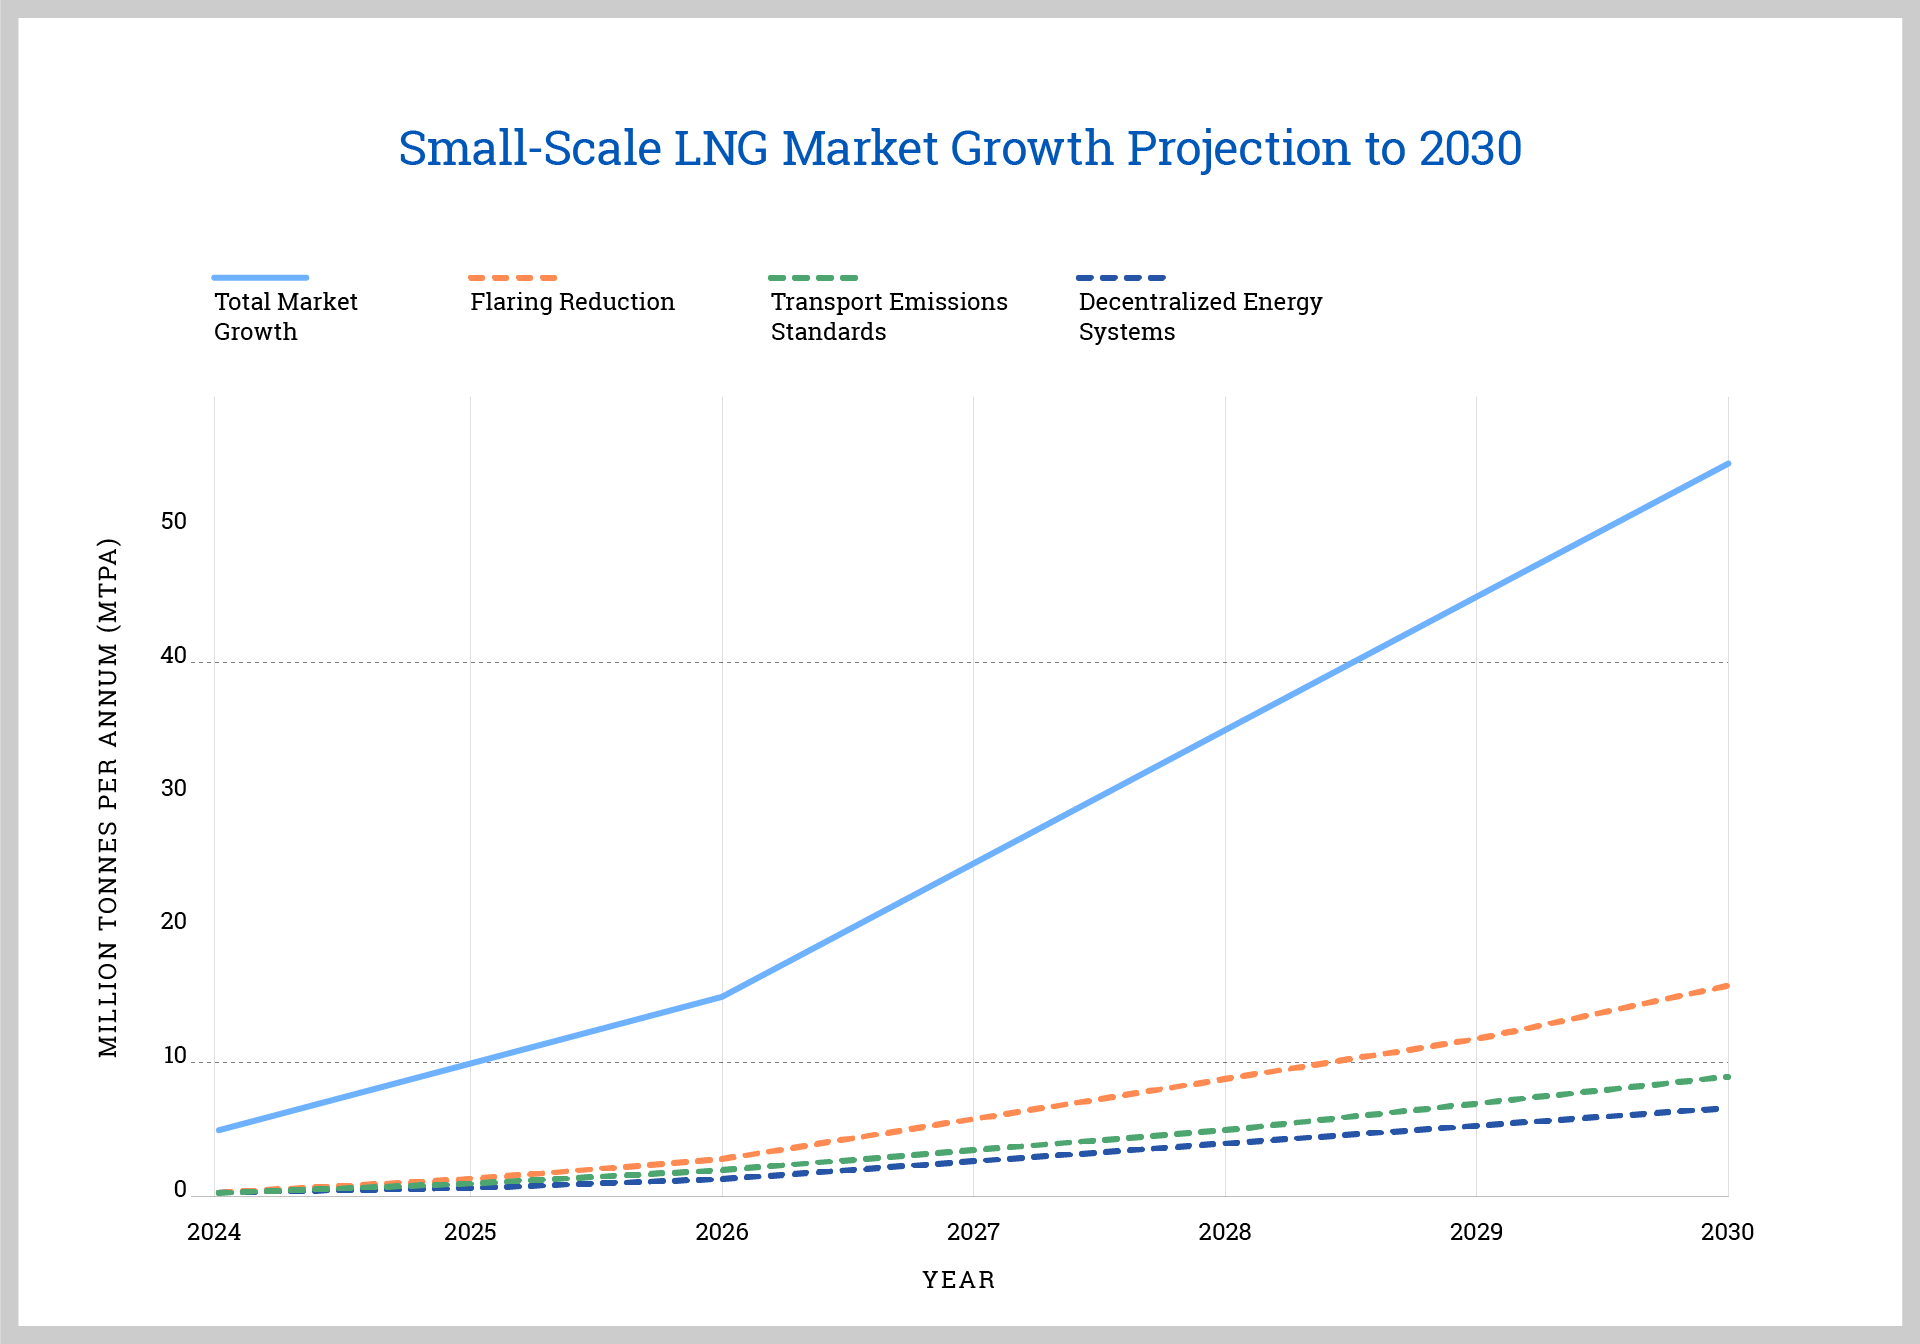Image resolution: width=1920 pixels, height=1344 pixels.
Task: Click the chart title text
Action: (x=959, y=148)
